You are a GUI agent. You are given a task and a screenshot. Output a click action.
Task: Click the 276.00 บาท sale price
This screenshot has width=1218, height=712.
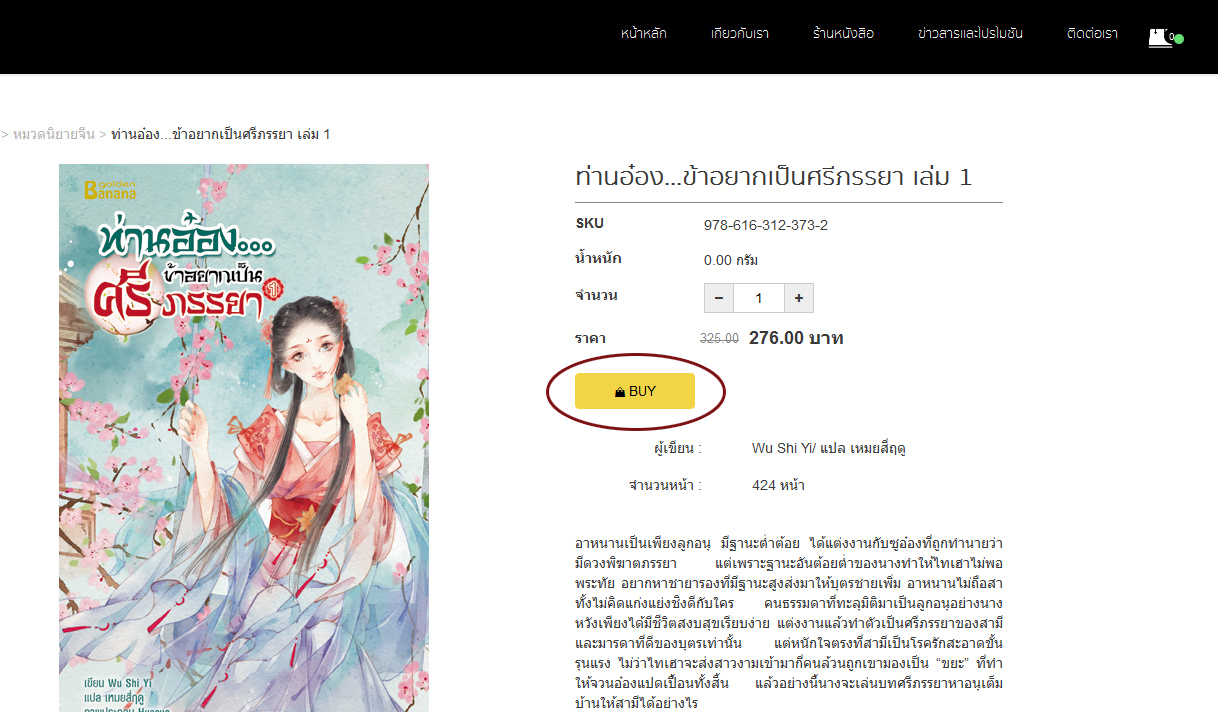click(x=796, y=338)
